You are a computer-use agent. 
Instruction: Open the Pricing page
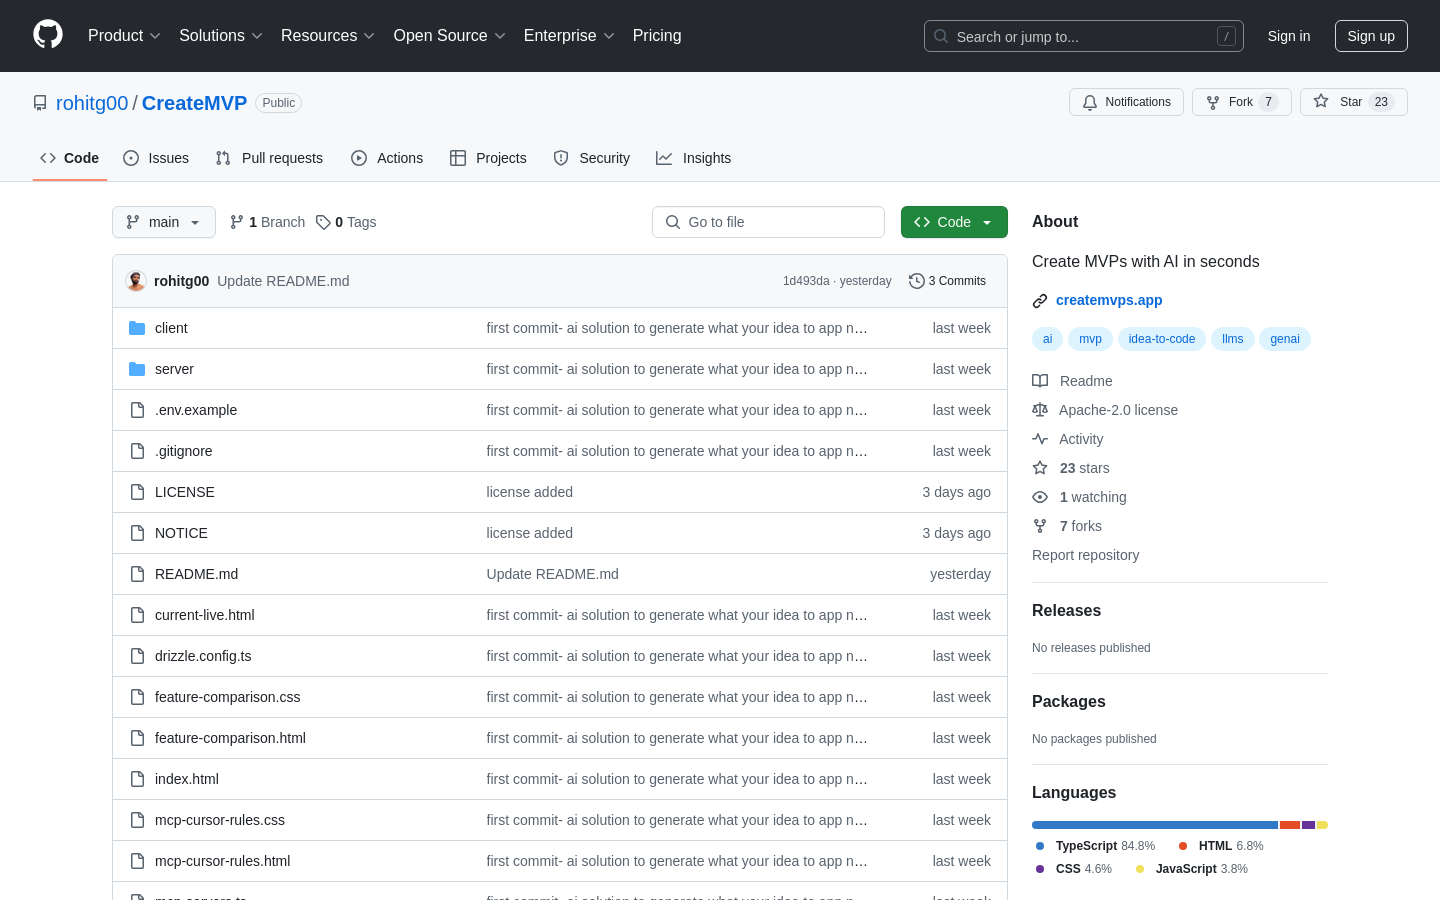(657, 36)
